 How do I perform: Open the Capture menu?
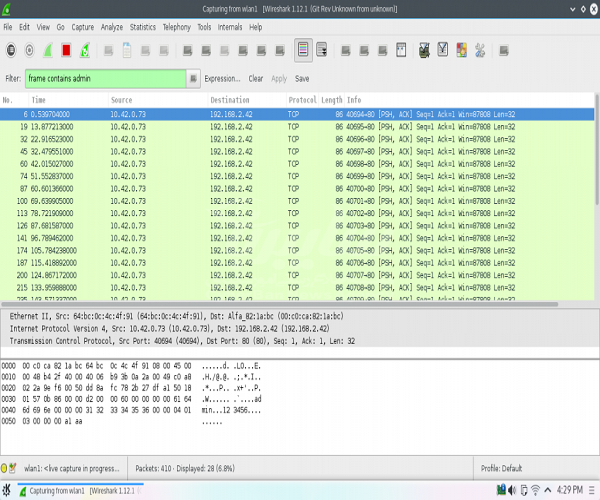[83, 27]
